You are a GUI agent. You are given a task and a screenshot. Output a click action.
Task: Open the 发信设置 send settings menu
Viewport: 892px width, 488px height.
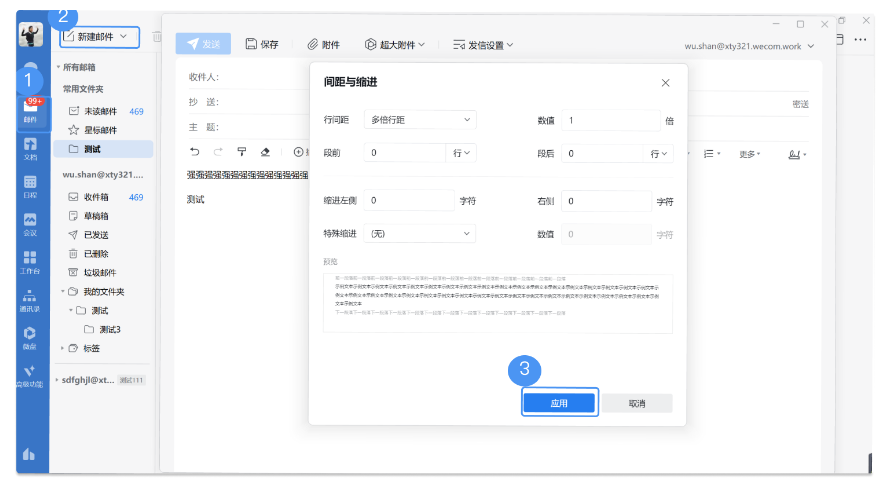(484, 44)
